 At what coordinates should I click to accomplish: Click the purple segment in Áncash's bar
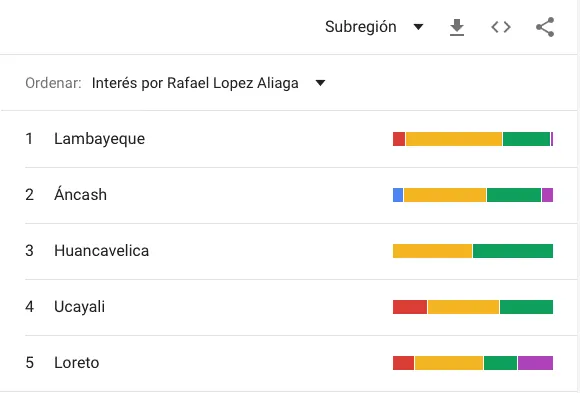(547, 195)
